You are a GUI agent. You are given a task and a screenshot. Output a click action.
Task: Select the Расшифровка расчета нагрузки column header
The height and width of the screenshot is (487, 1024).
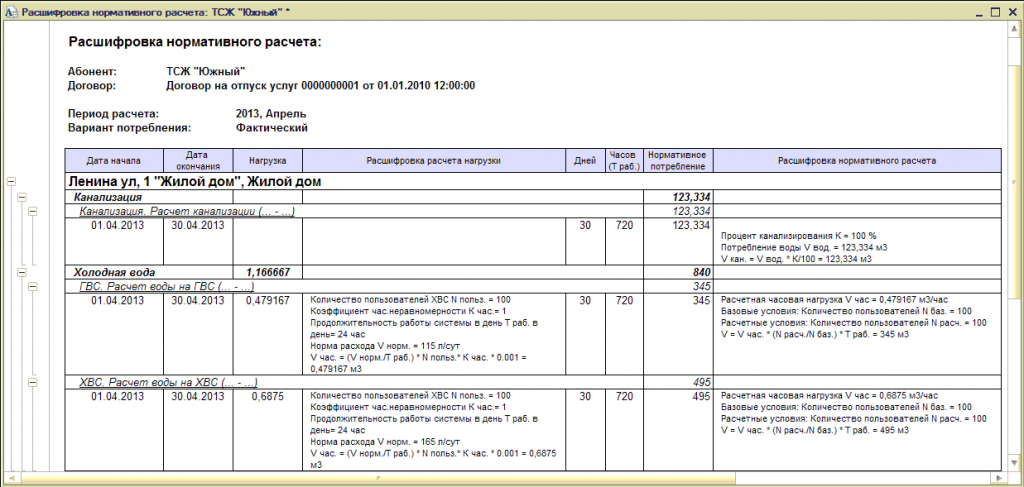click(434, 161)
